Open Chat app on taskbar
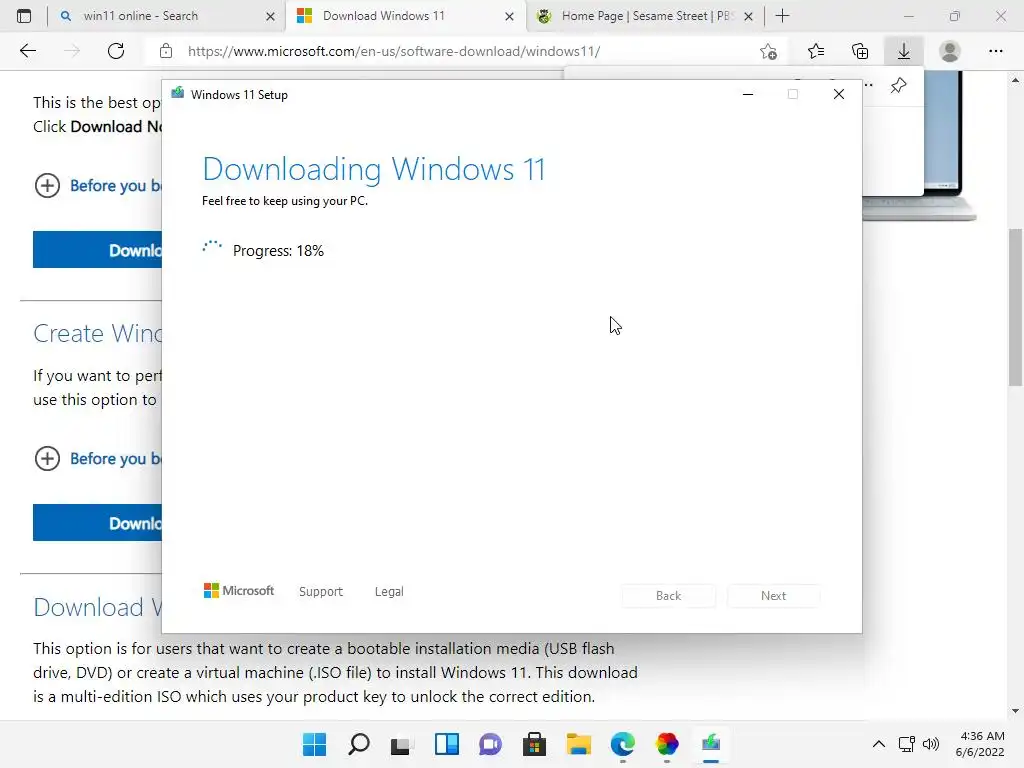The image size is (1024, 768). click(490, 744)
